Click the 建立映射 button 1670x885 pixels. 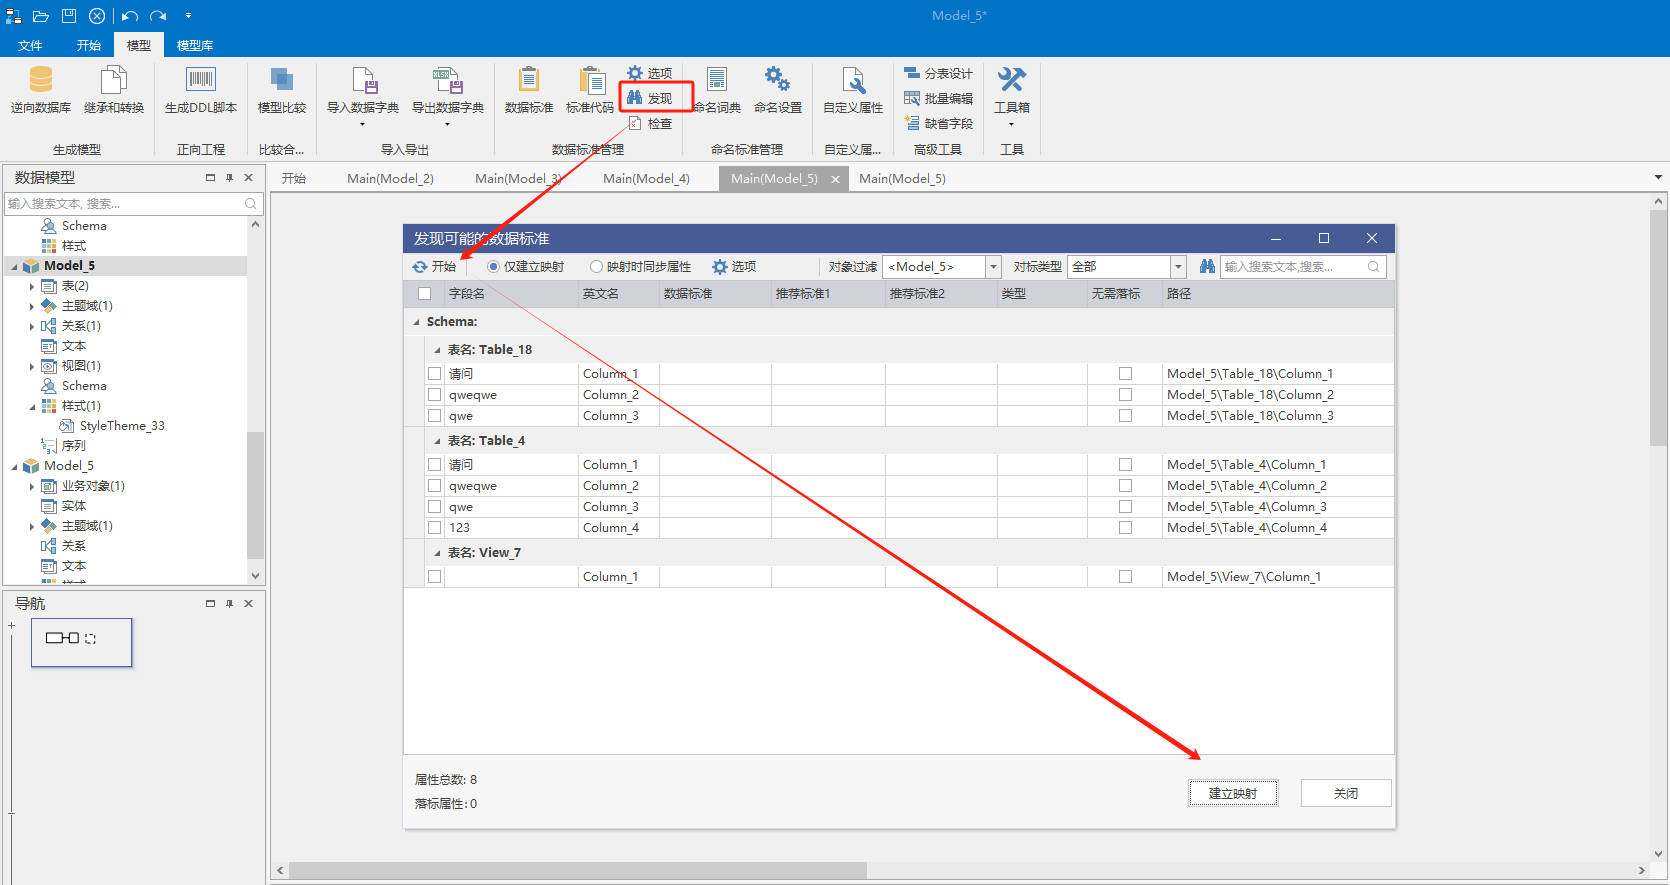click(1233, 793)
